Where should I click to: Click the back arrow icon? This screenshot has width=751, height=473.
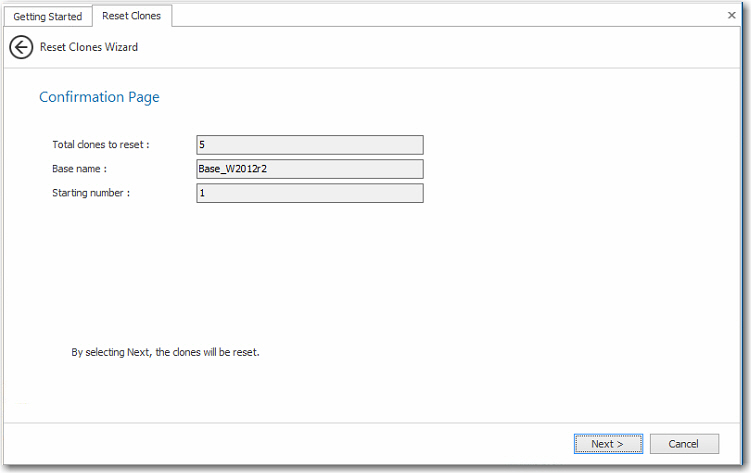tap(21, 47)
